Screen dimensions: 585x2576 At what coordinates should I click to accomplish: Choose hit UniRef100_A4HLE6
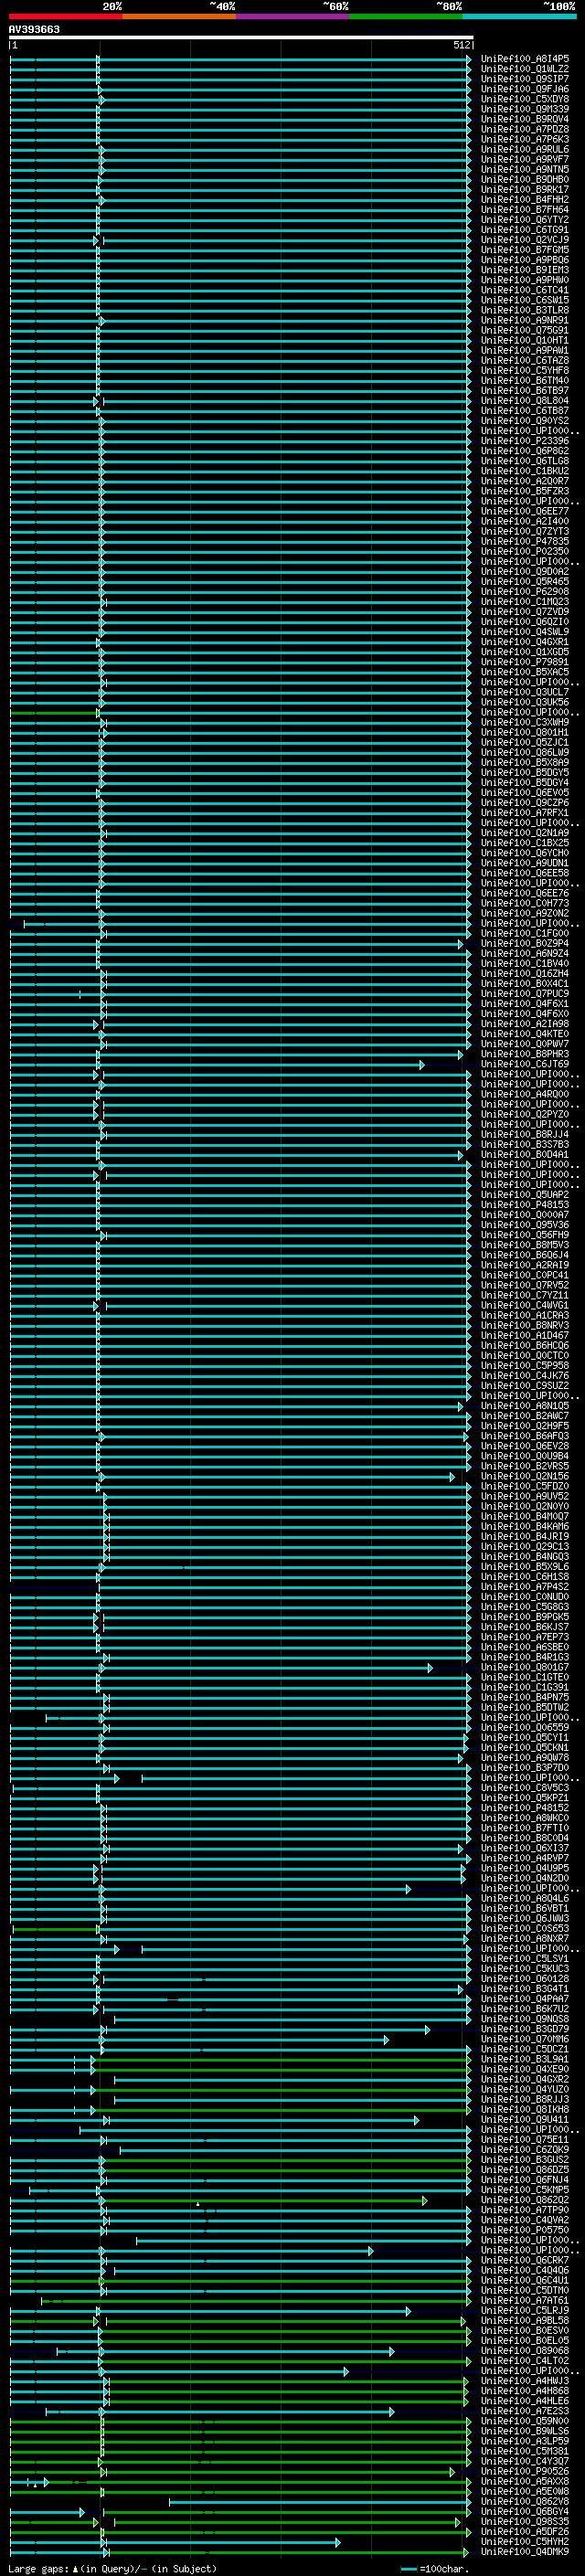click(525, 2400)
